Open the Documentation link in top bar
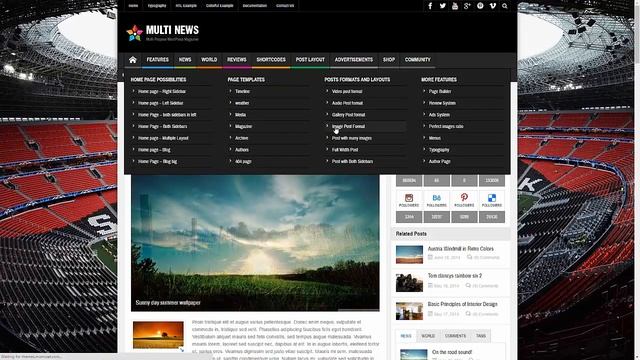 pos(255,6)
